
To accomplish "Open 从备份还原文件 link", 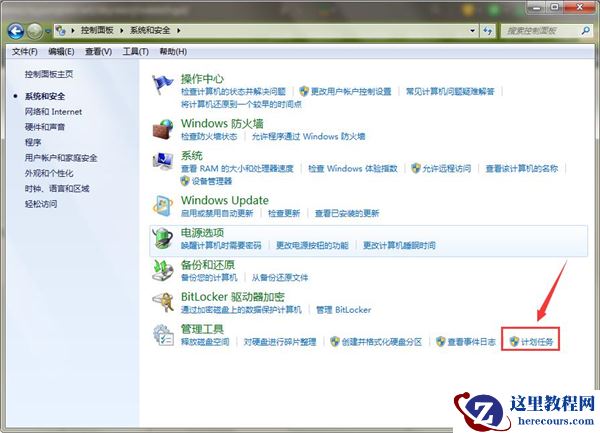I will point(280,277).
